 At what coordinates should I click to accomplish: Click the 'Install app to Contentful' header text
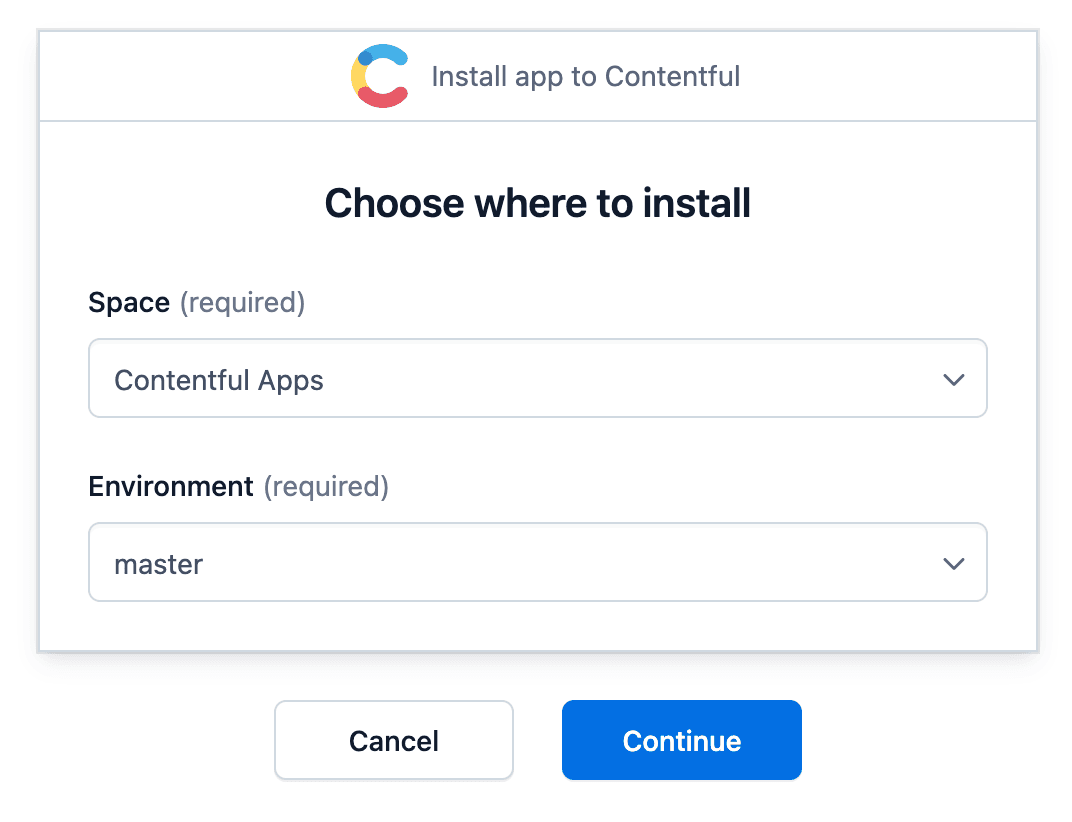click(x=585, y=76)
